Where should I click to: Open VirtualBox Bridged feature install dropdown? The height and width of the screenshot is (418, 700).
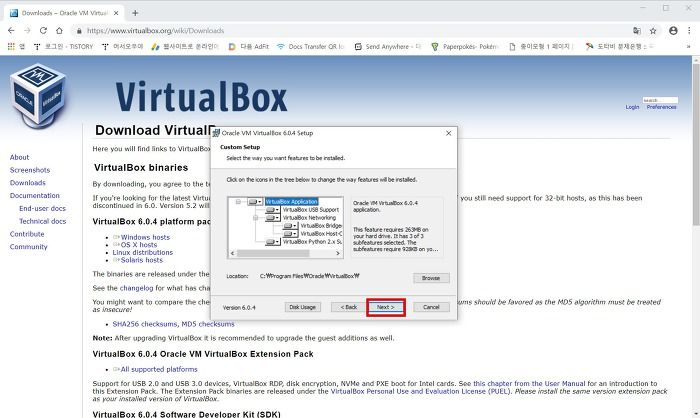[291, 226]
